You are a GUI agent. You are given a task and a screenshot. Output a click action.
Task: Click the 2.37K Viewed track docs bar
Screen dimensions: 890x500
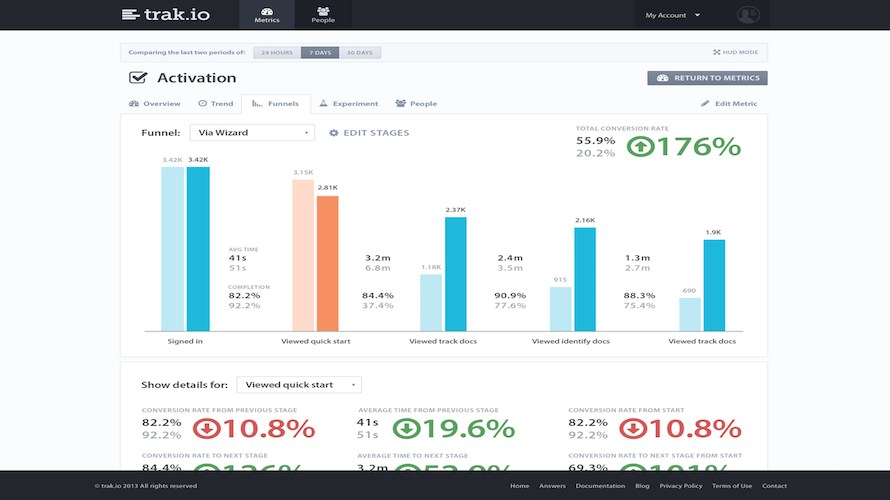click(x=456, y=274)
